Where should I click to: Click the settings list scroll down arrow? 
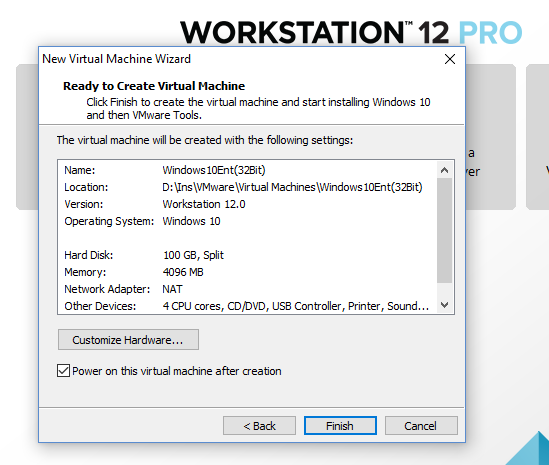(445, 305)
